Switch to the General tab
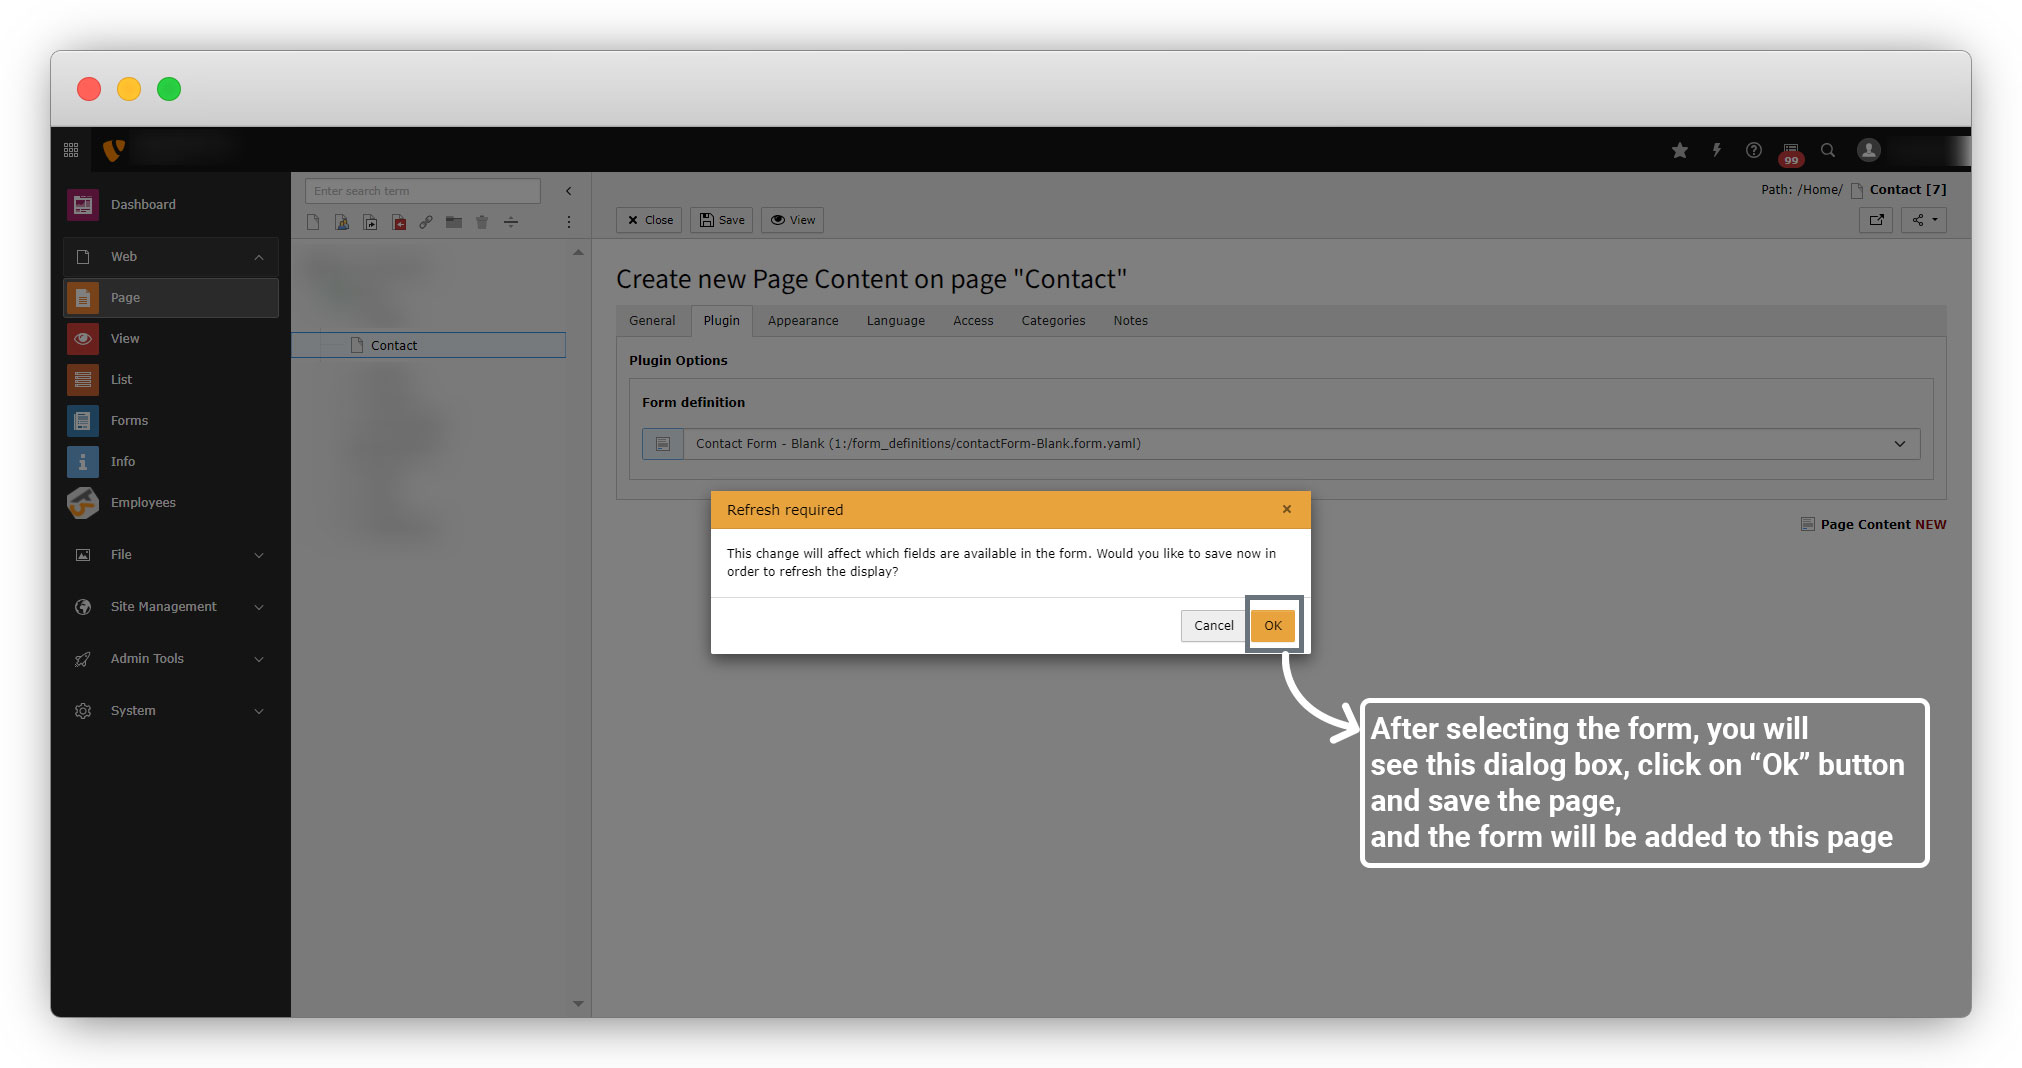The height and width of the screenshot is (1068, 2022). [x=652, y=321]
